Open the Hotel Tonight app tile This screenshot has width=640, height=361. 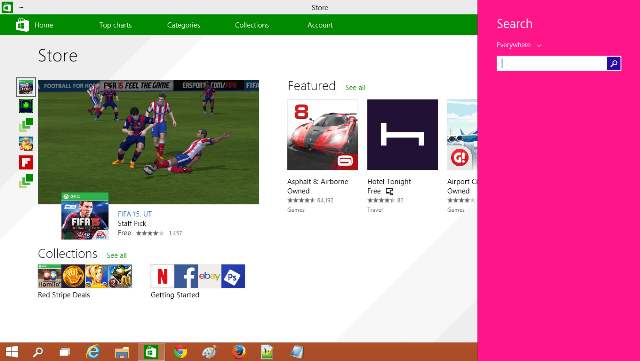point(402,134)
